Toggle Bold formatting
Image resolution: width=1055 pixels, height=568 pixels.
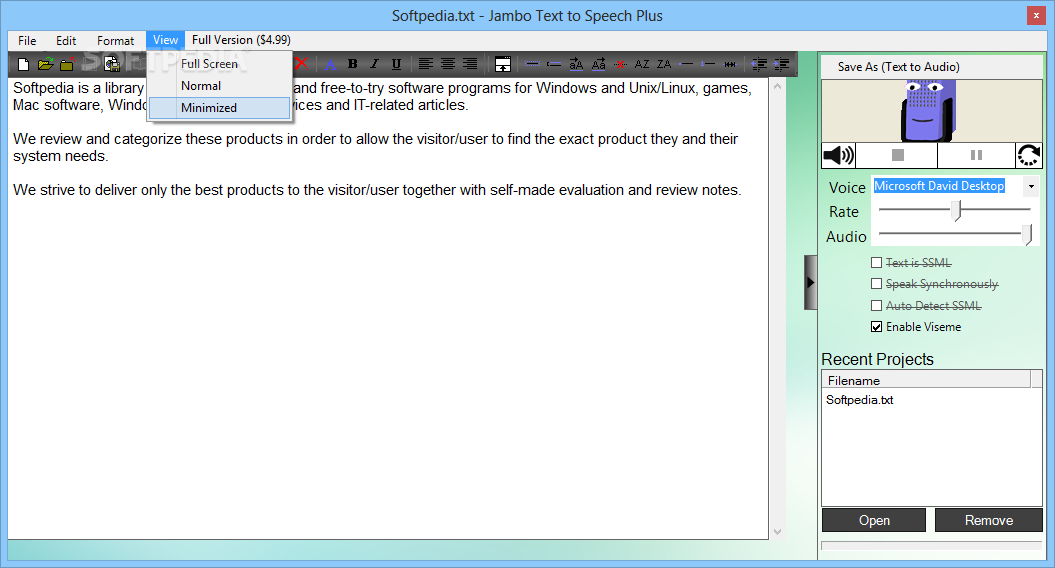pyautogui.click(x=352, y=65)
